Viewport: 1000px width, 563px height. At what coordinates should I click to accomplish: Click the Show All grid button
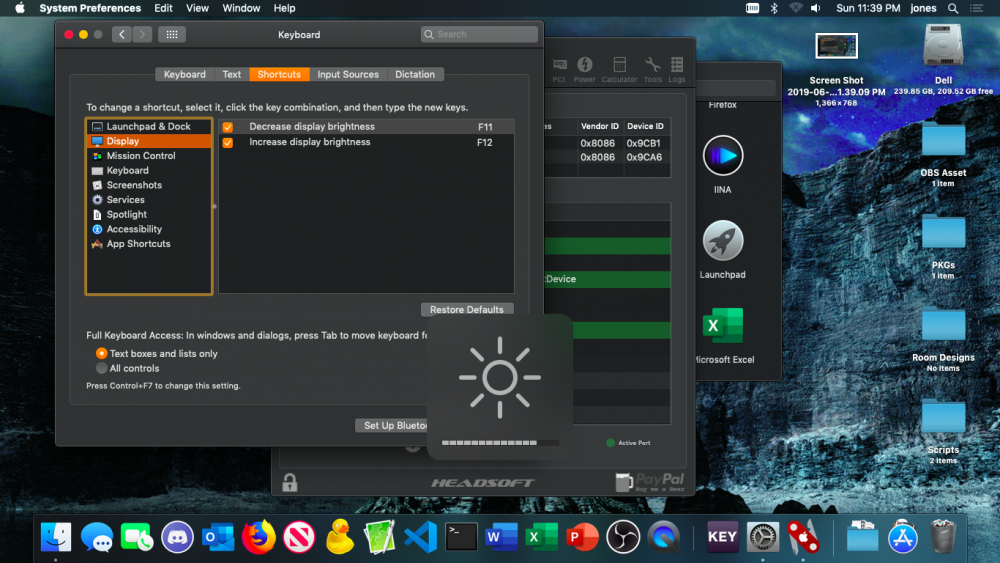pyautogui.click(x=171, y=34)
